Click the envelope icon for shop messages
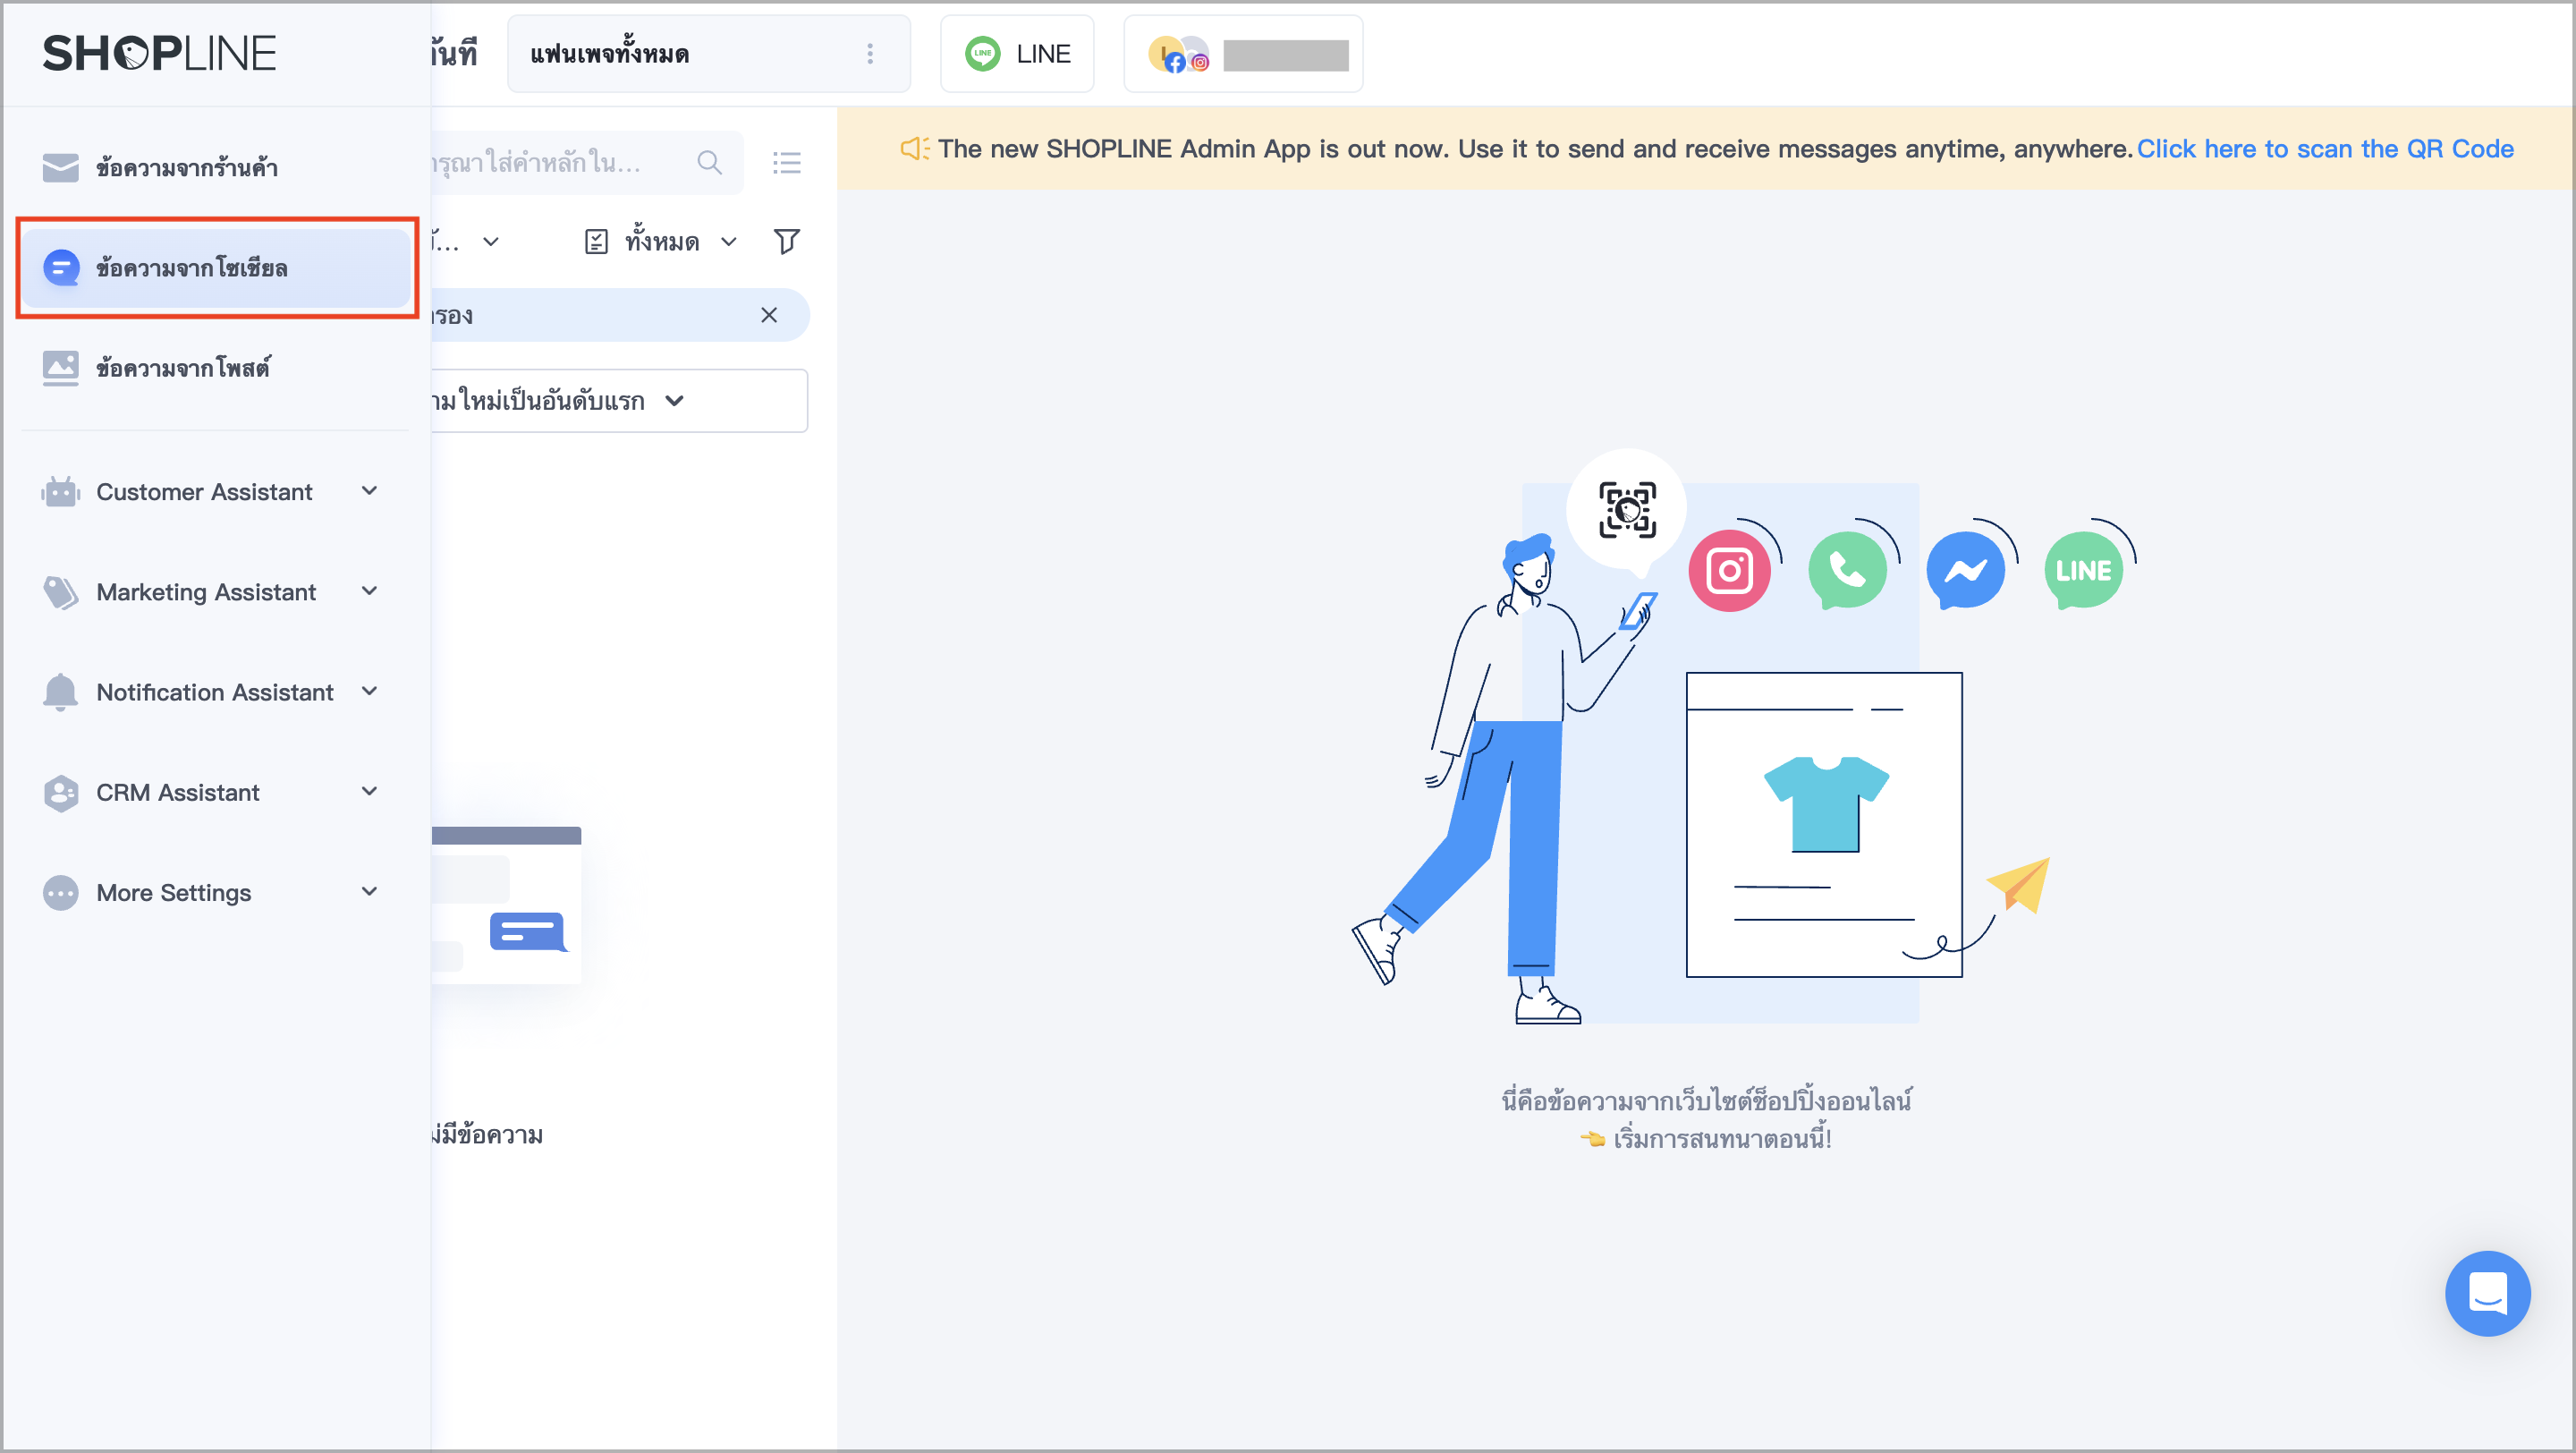2576x1453 pixels. pos(60,167)
